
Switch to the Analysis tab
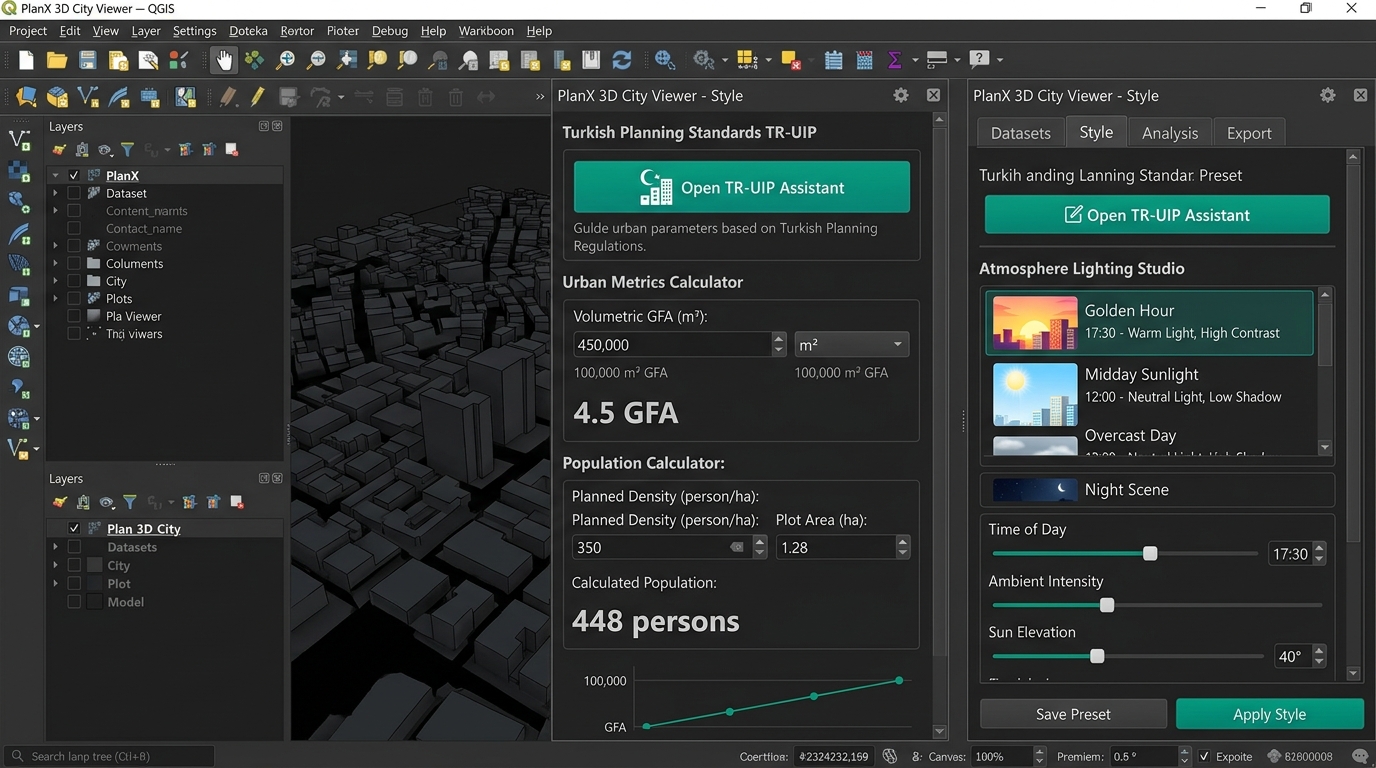pyautogui.click(x=1170, y=133)
